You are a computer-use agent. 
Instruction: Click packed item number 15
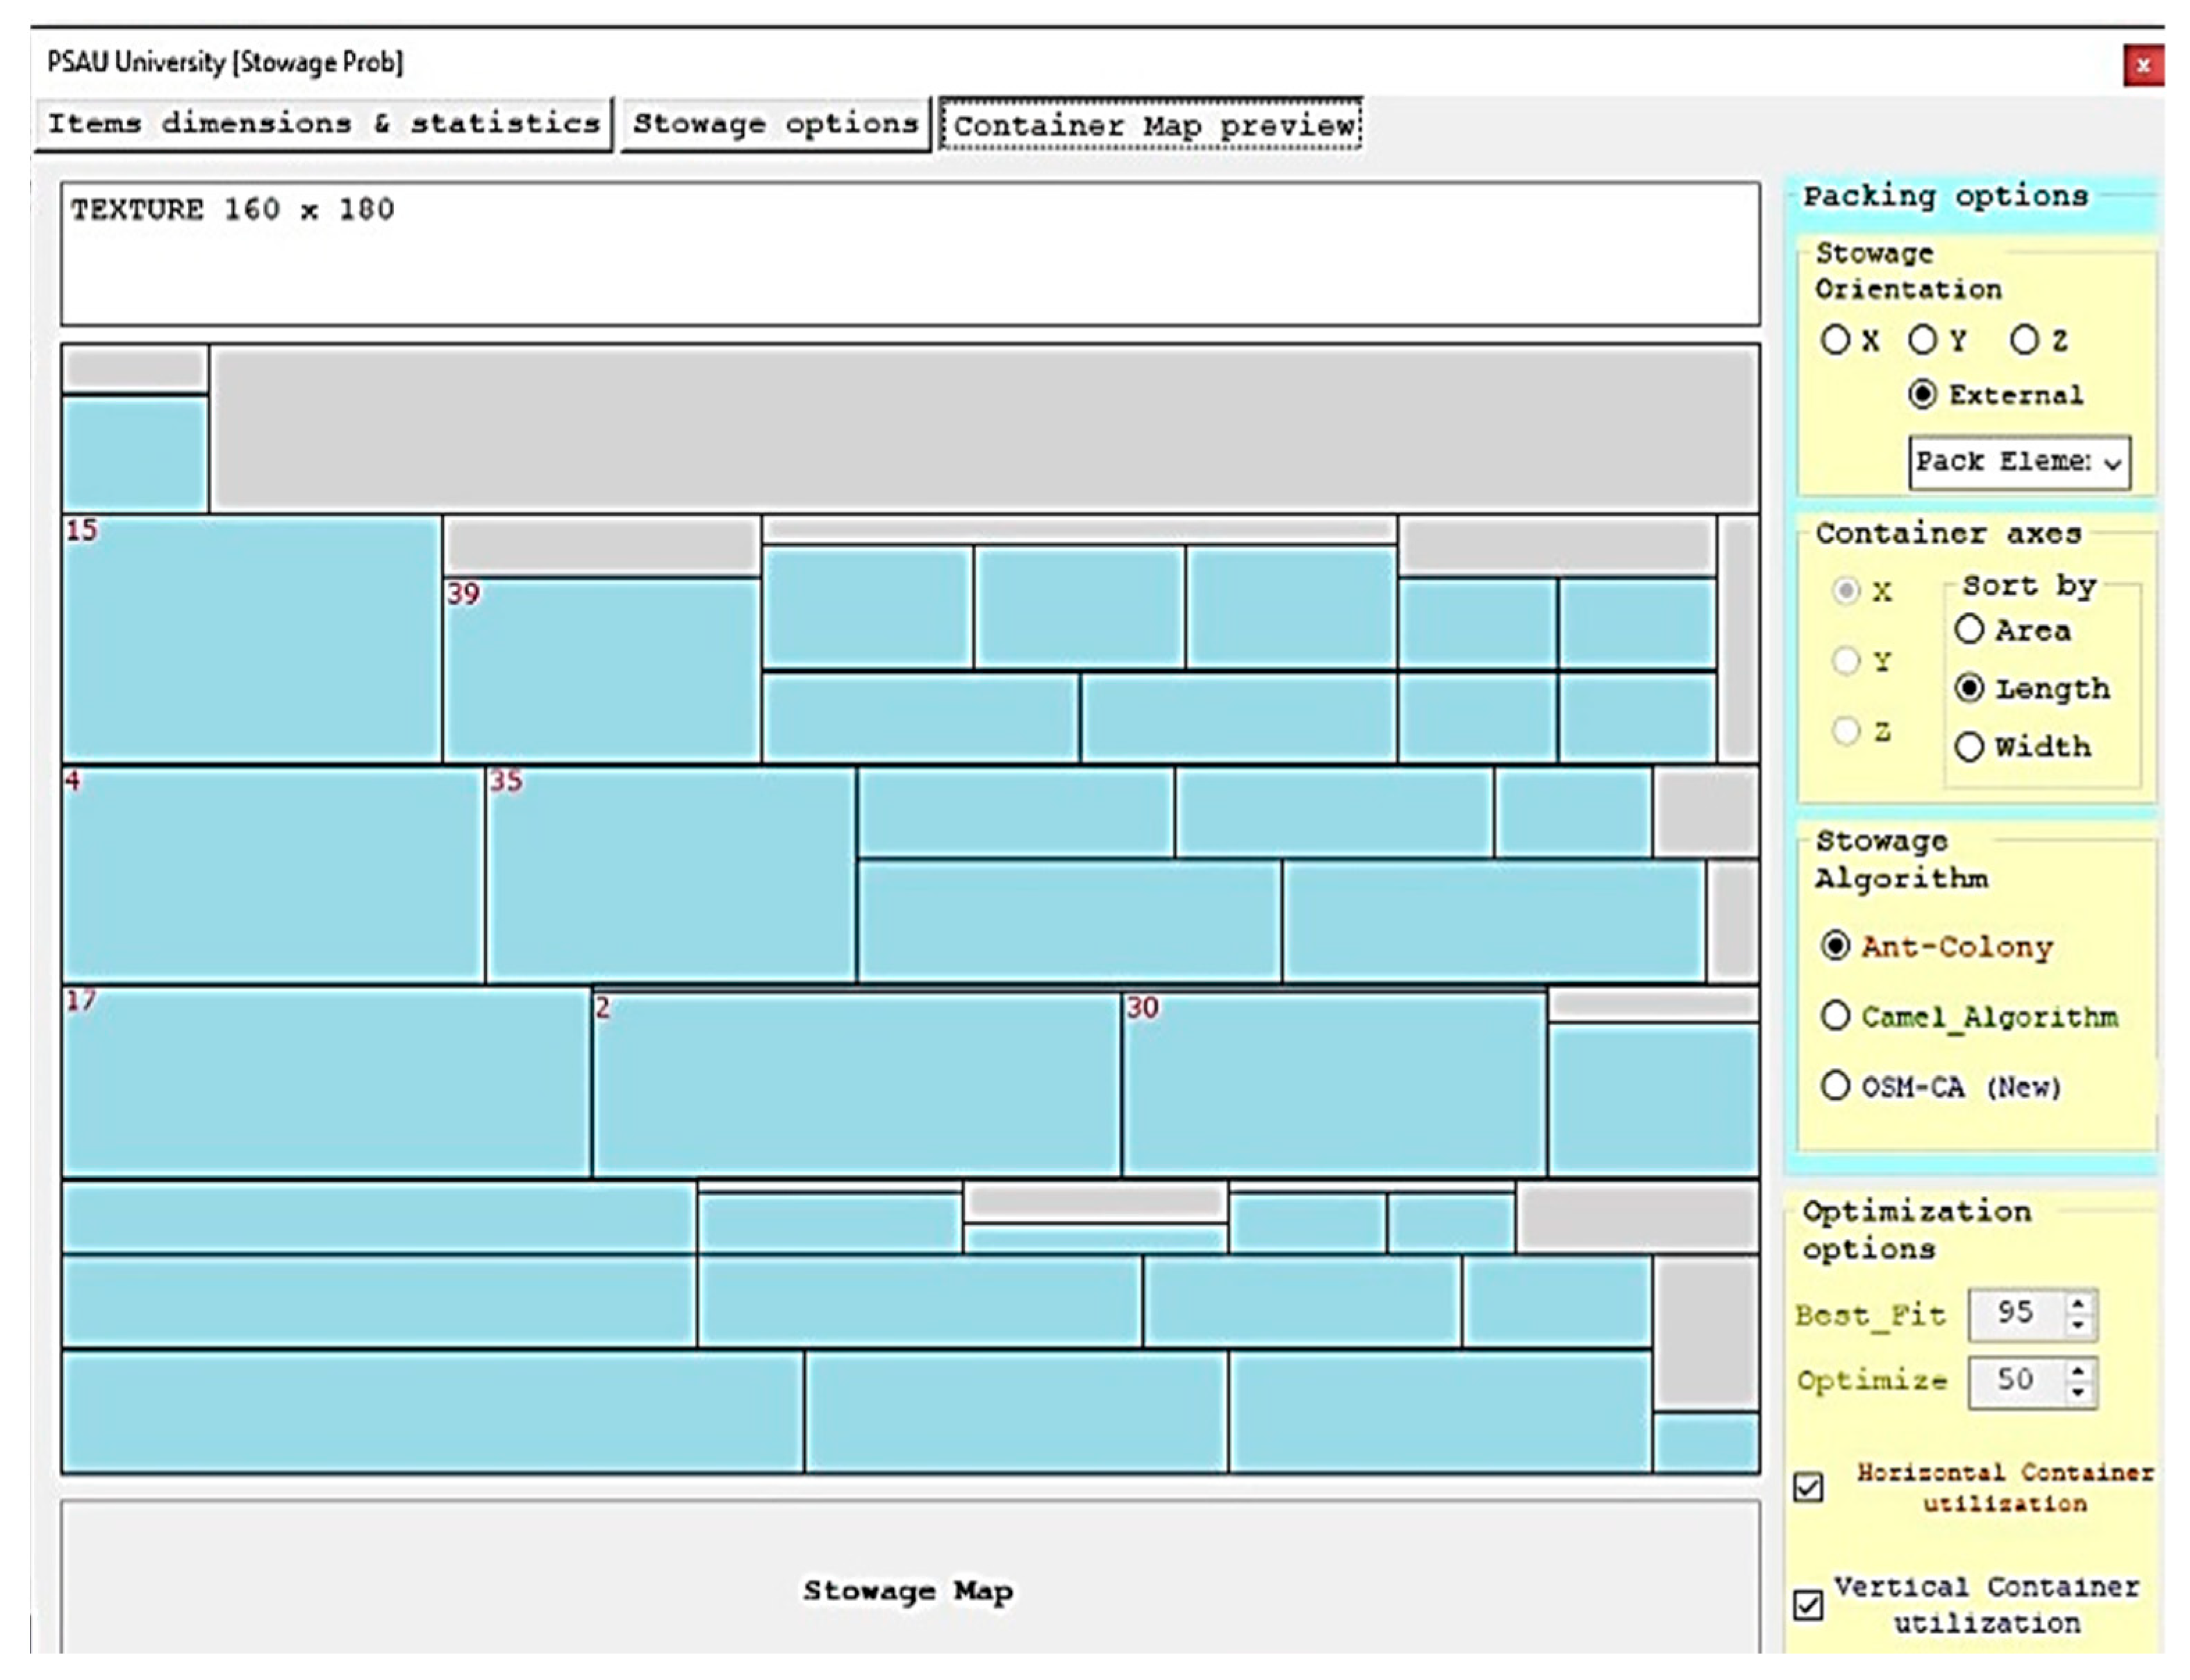(250, 640)
